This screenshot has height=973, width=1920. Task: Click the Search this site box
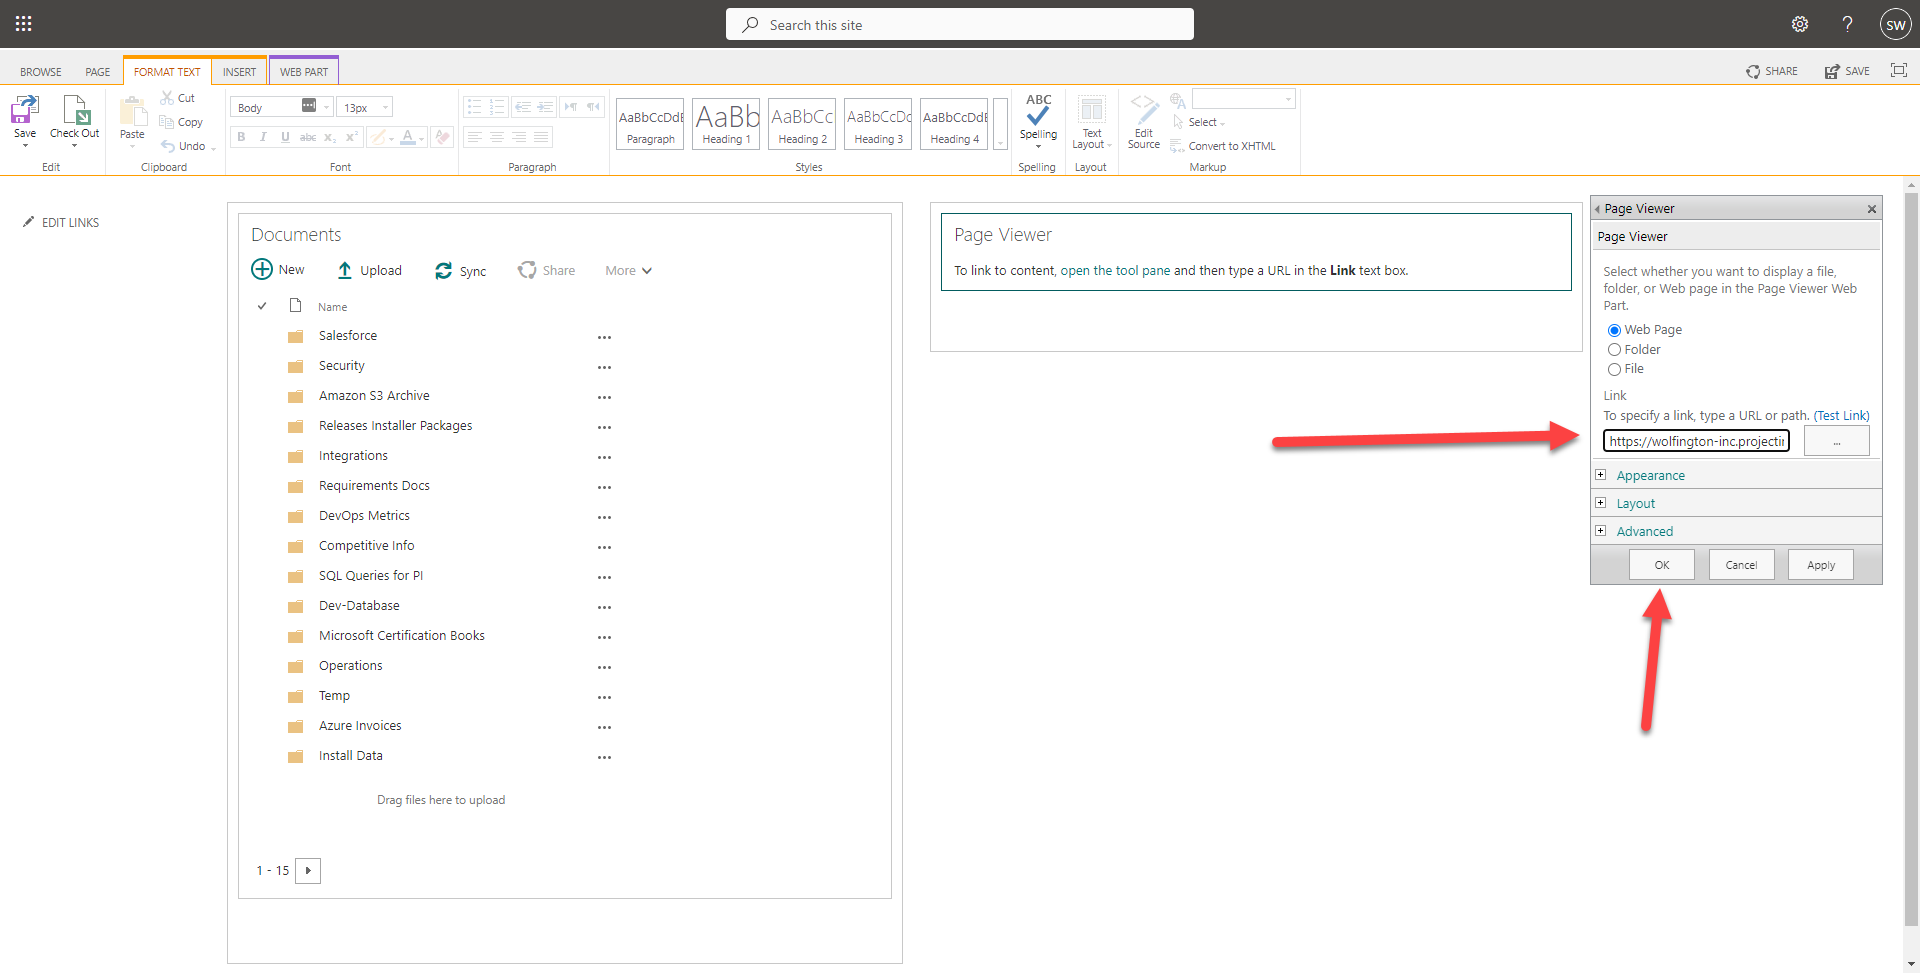(960, 24)
